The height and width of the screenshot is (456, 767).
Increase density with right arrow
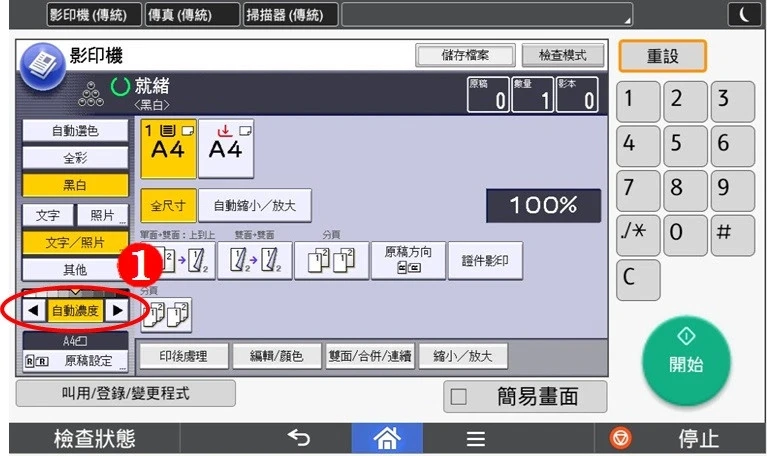point(117,310)
